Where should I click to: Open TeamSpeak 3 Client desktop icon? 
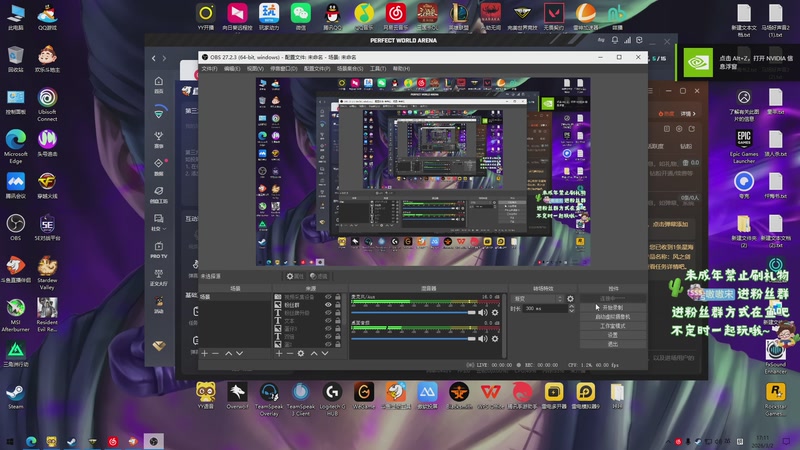click(x=301, y=399)
